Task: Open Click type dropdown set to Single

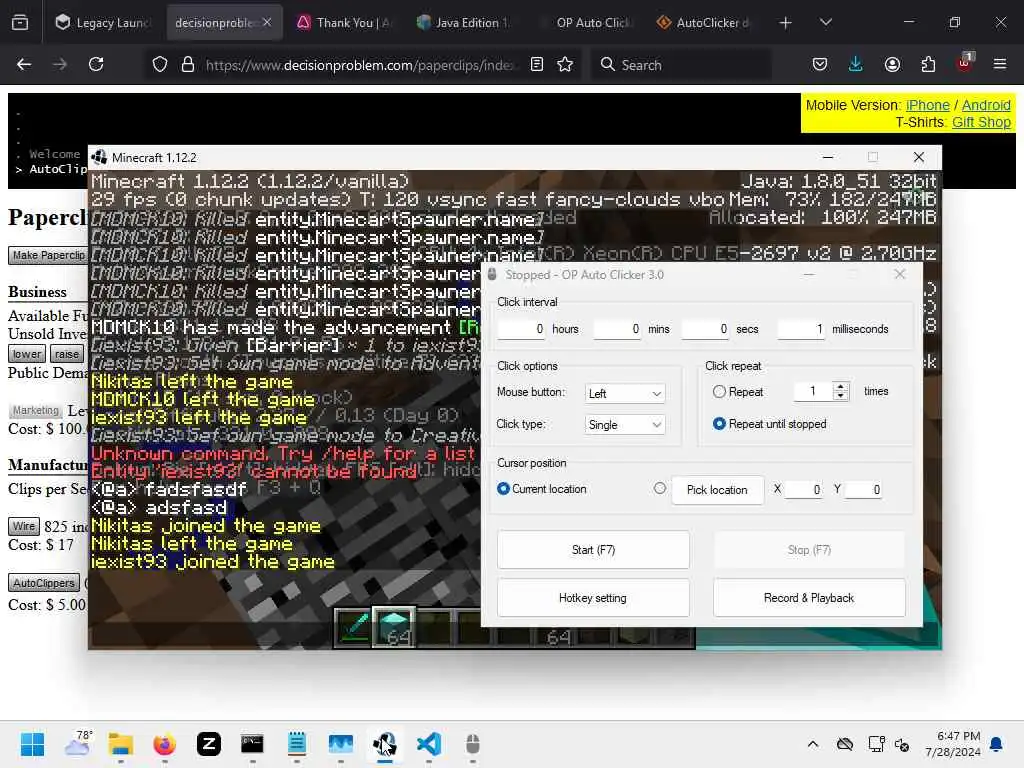Action: click(625, 424)
